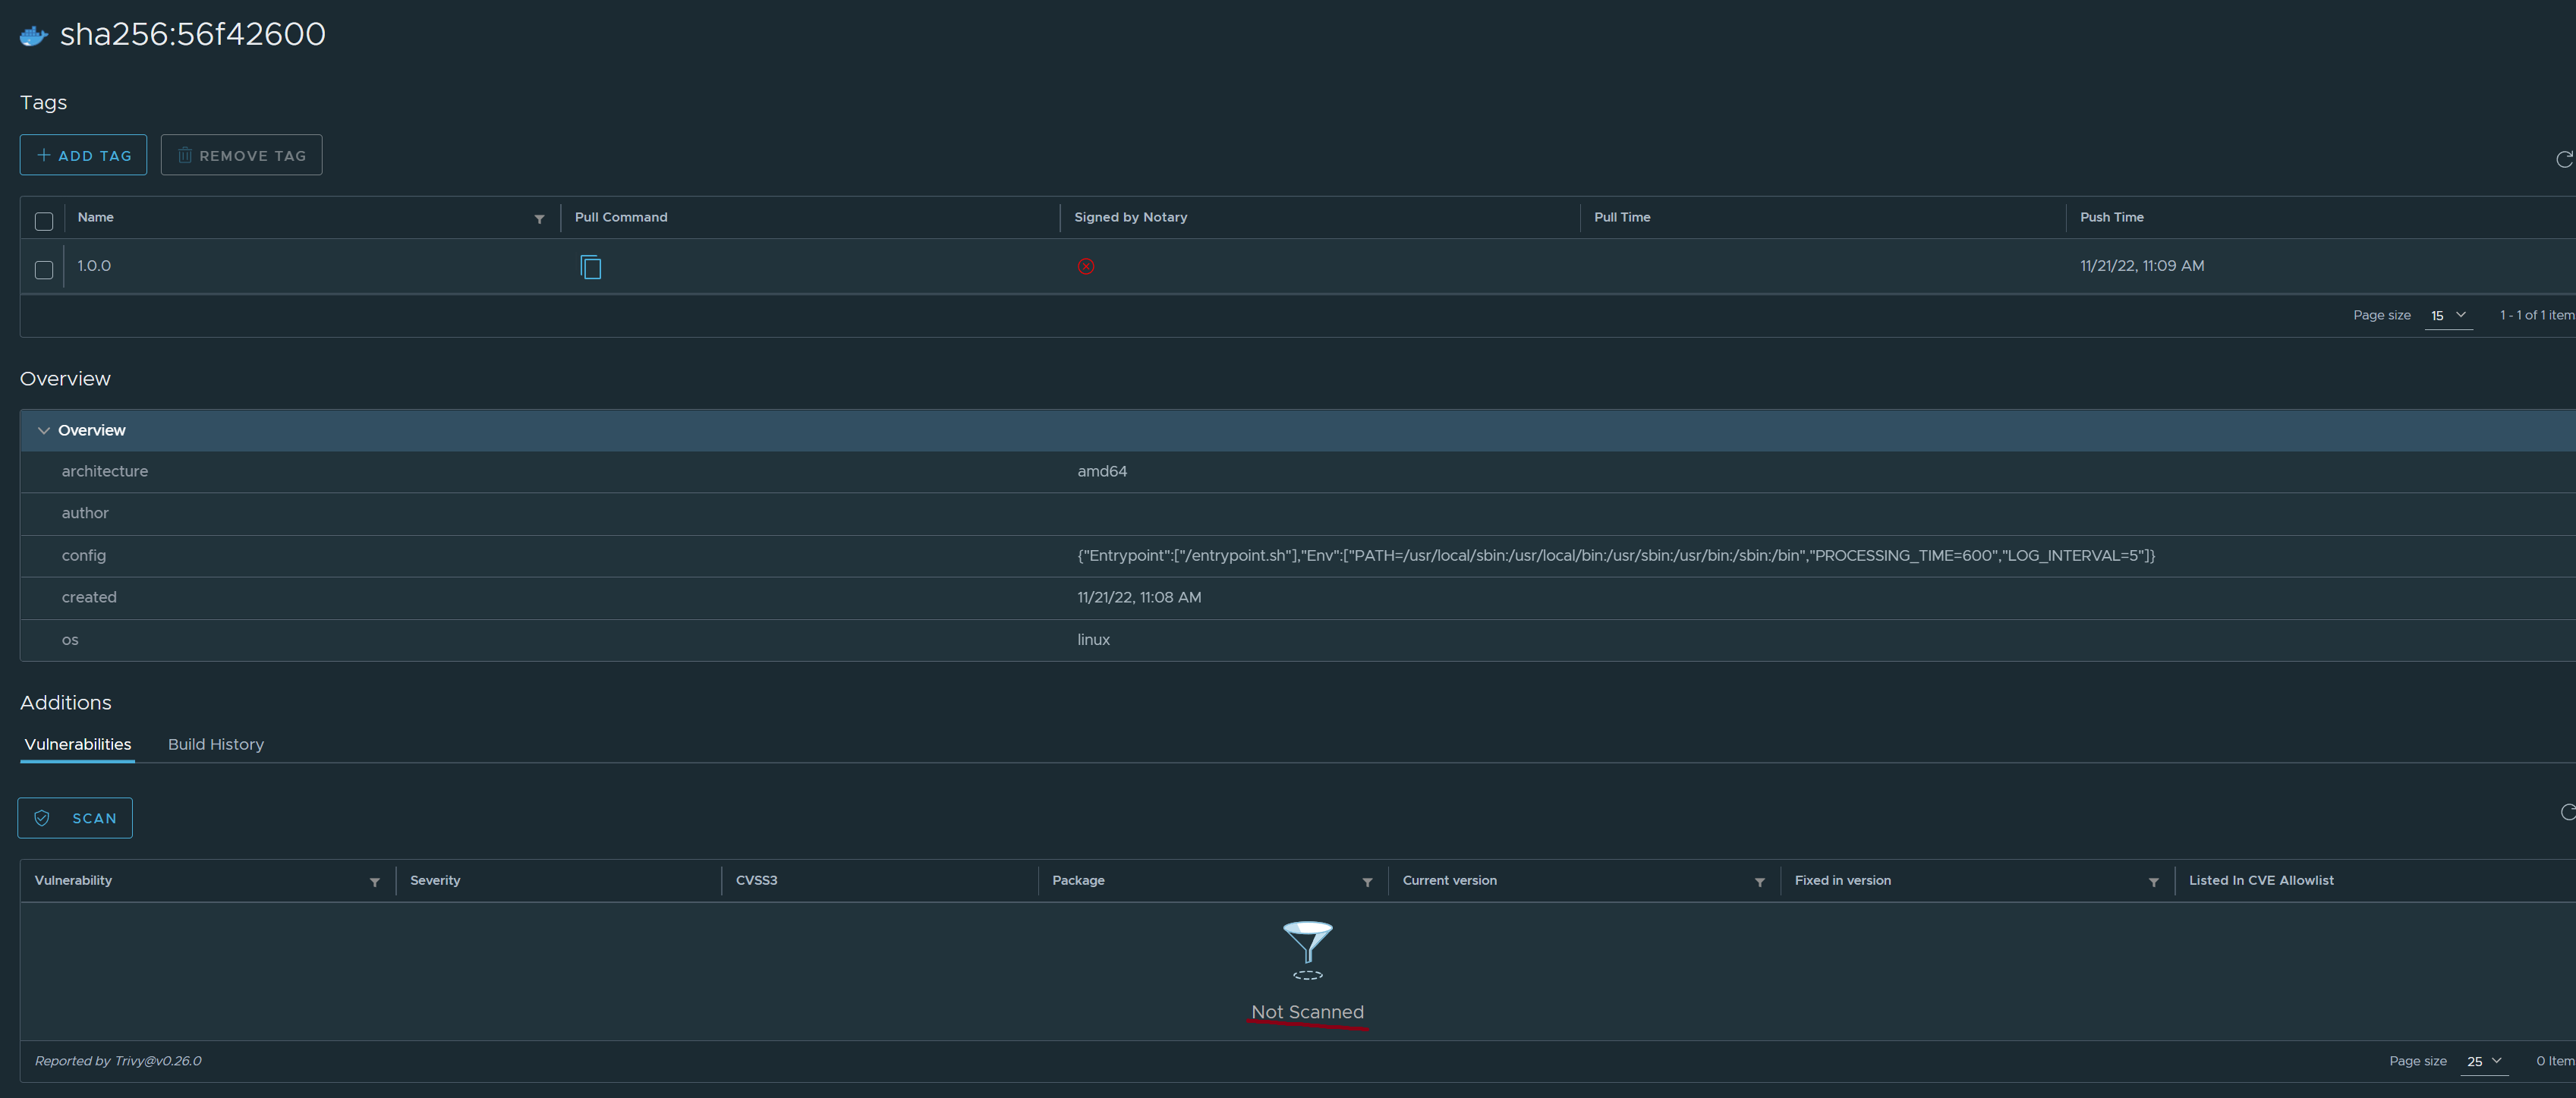Click the config JSON value in Overview

[x=1615, y=555]
